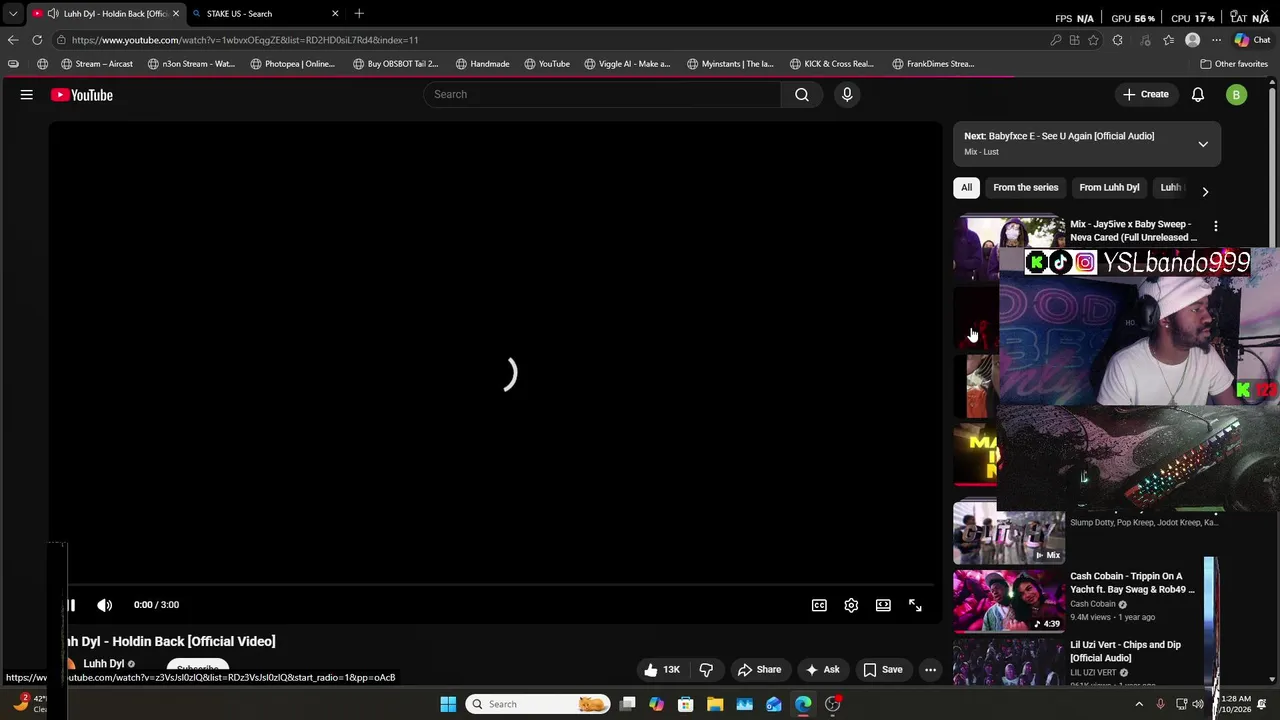Open the Stream - Aircast bookmark
The width and height of the screenshot is (1280, 720).
(x=96, y=64)
